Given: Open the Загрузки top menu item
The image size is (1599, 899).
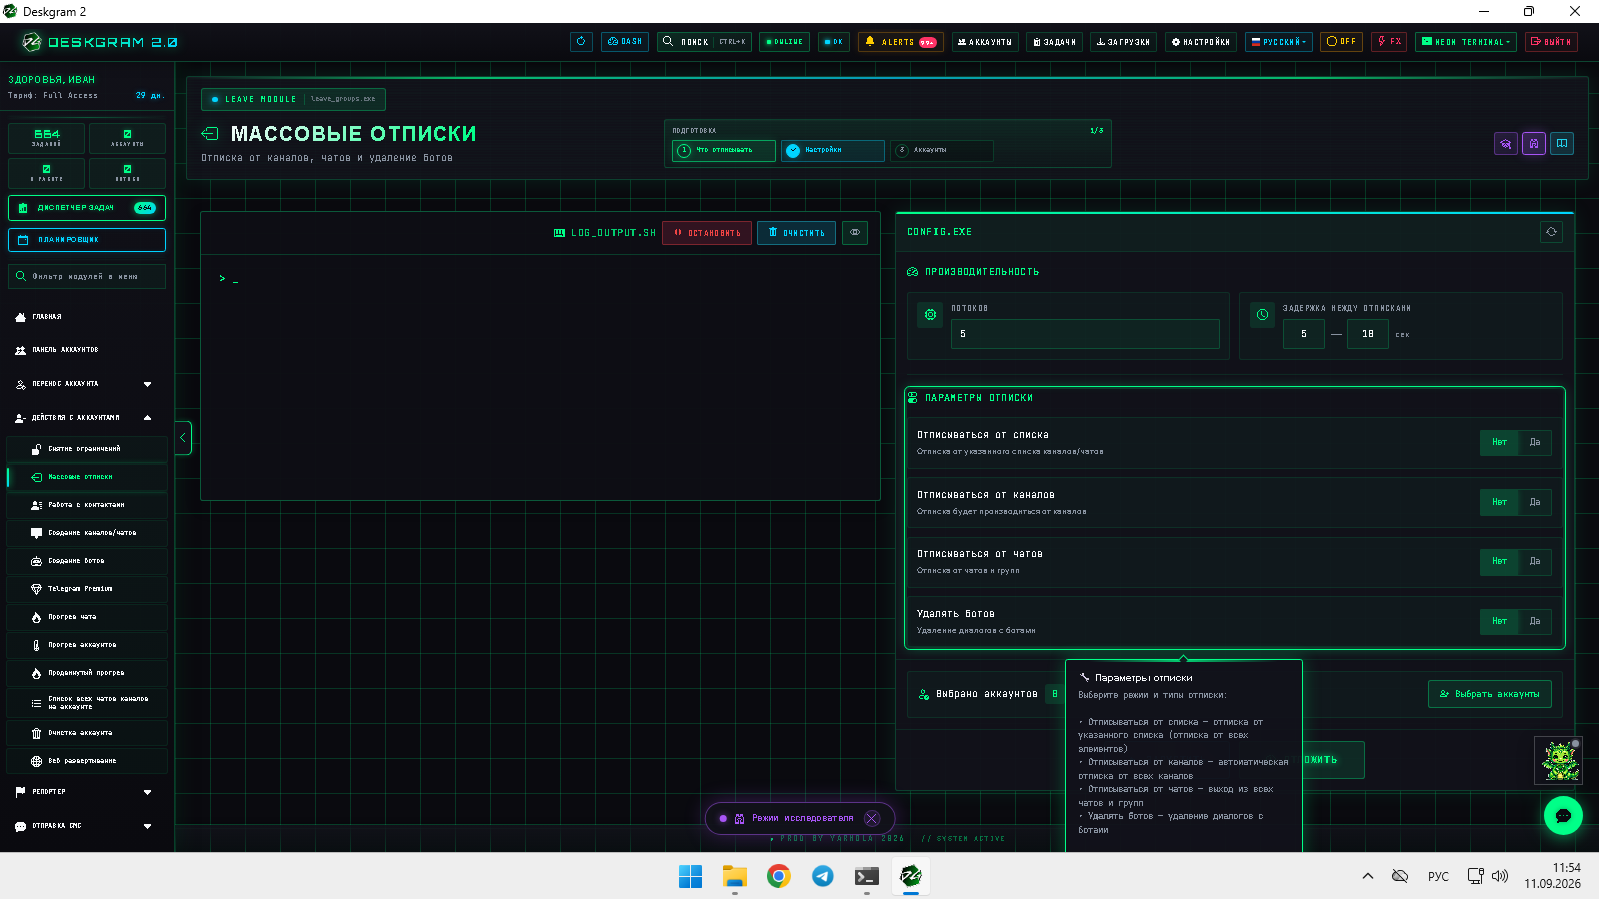Looking at the screenshot, I should point(1123,42).
